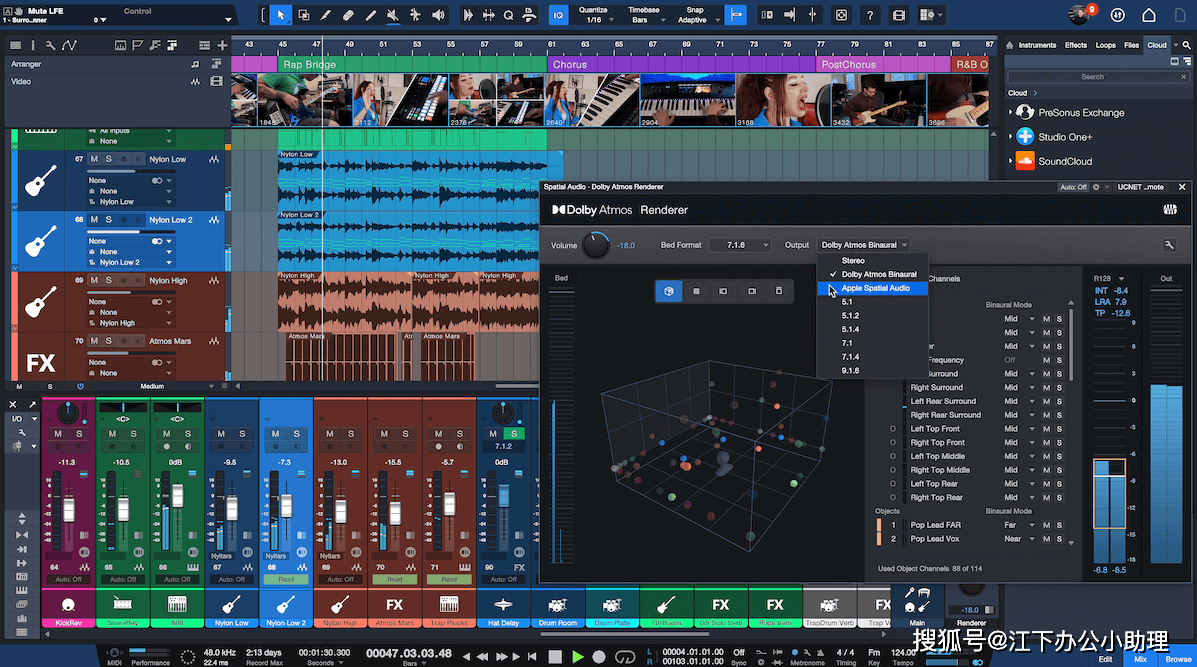The width and height of the screenshot is (1197, 667).
Task: Solo the Right Top Rear bed channel
Action: point(1059,498)
